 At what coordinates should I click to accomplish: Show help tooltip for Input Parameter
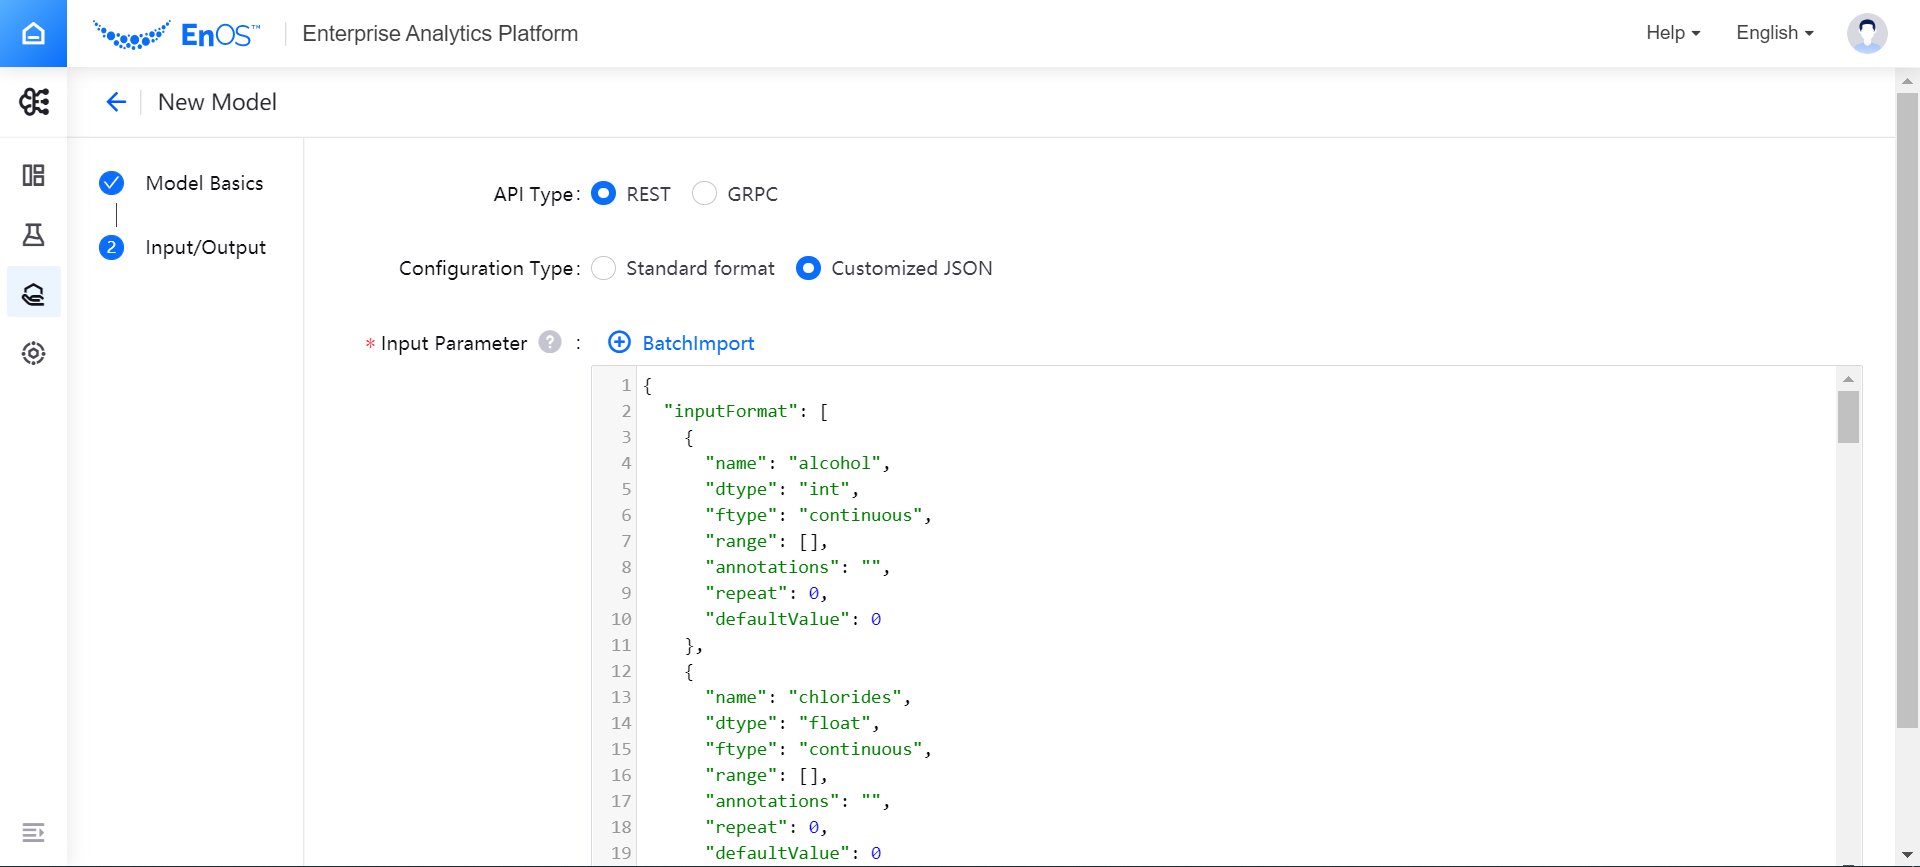coord(550,342)
